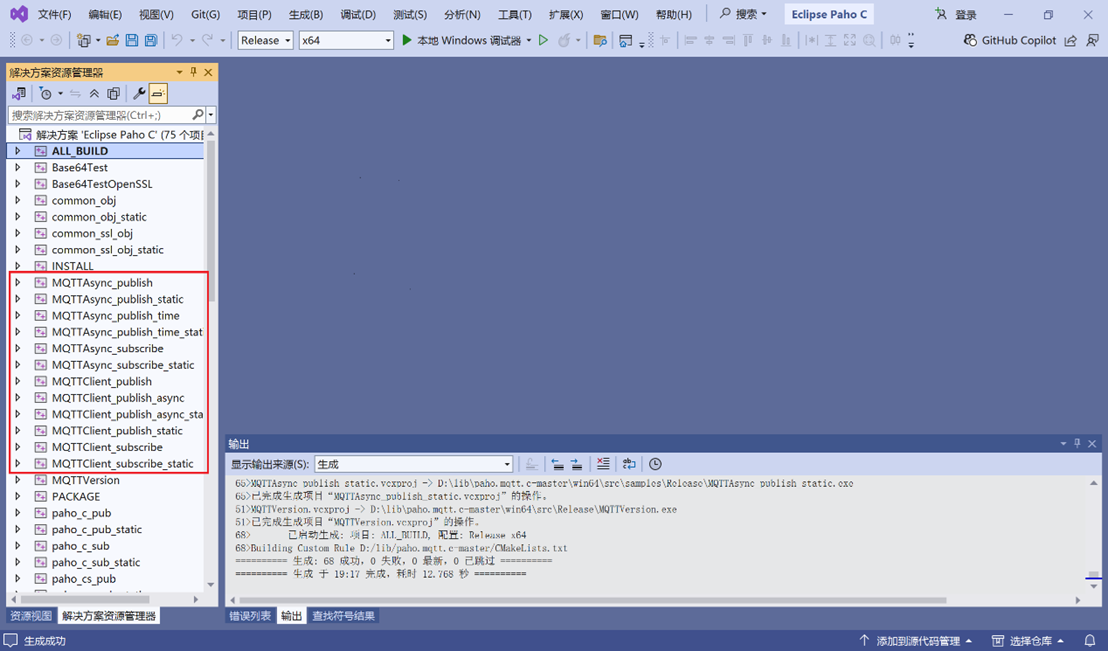Open the Find in Files folder icon
Image resolution: width=1108 pixels, height=651 pixels.
click(600, 40)
